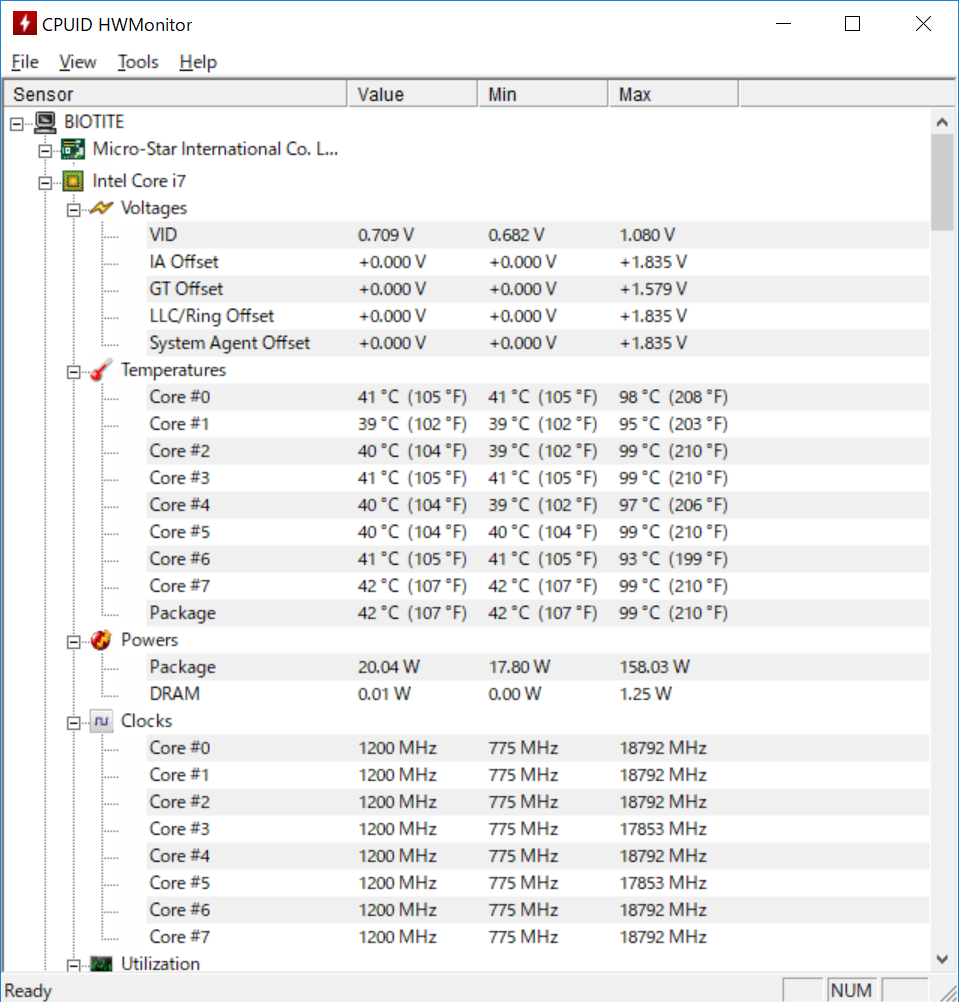The height and width of the screenshot is (1002, 959).
Task: Collapse the Temperatures section
Action: pyautogui.click(x=73, y=372)
